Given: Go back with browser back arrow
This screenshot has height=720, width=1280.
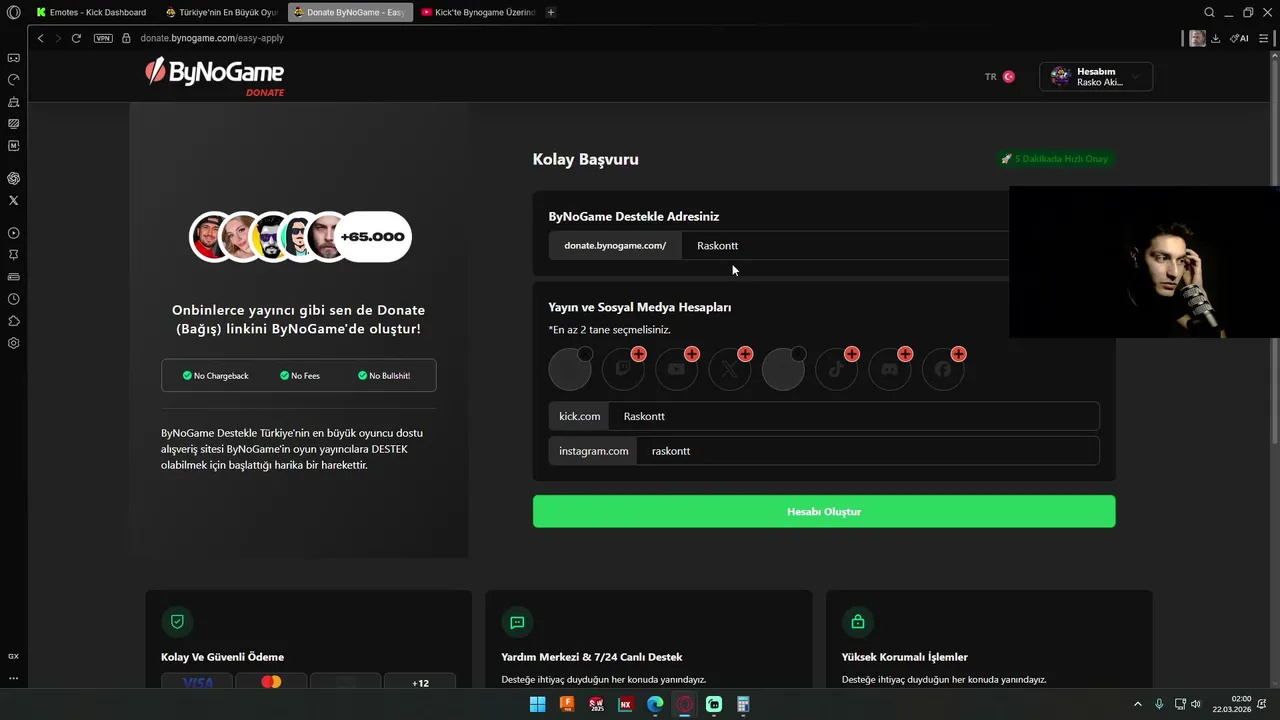Looking at the screenshot, I should [x=40, y=38].
